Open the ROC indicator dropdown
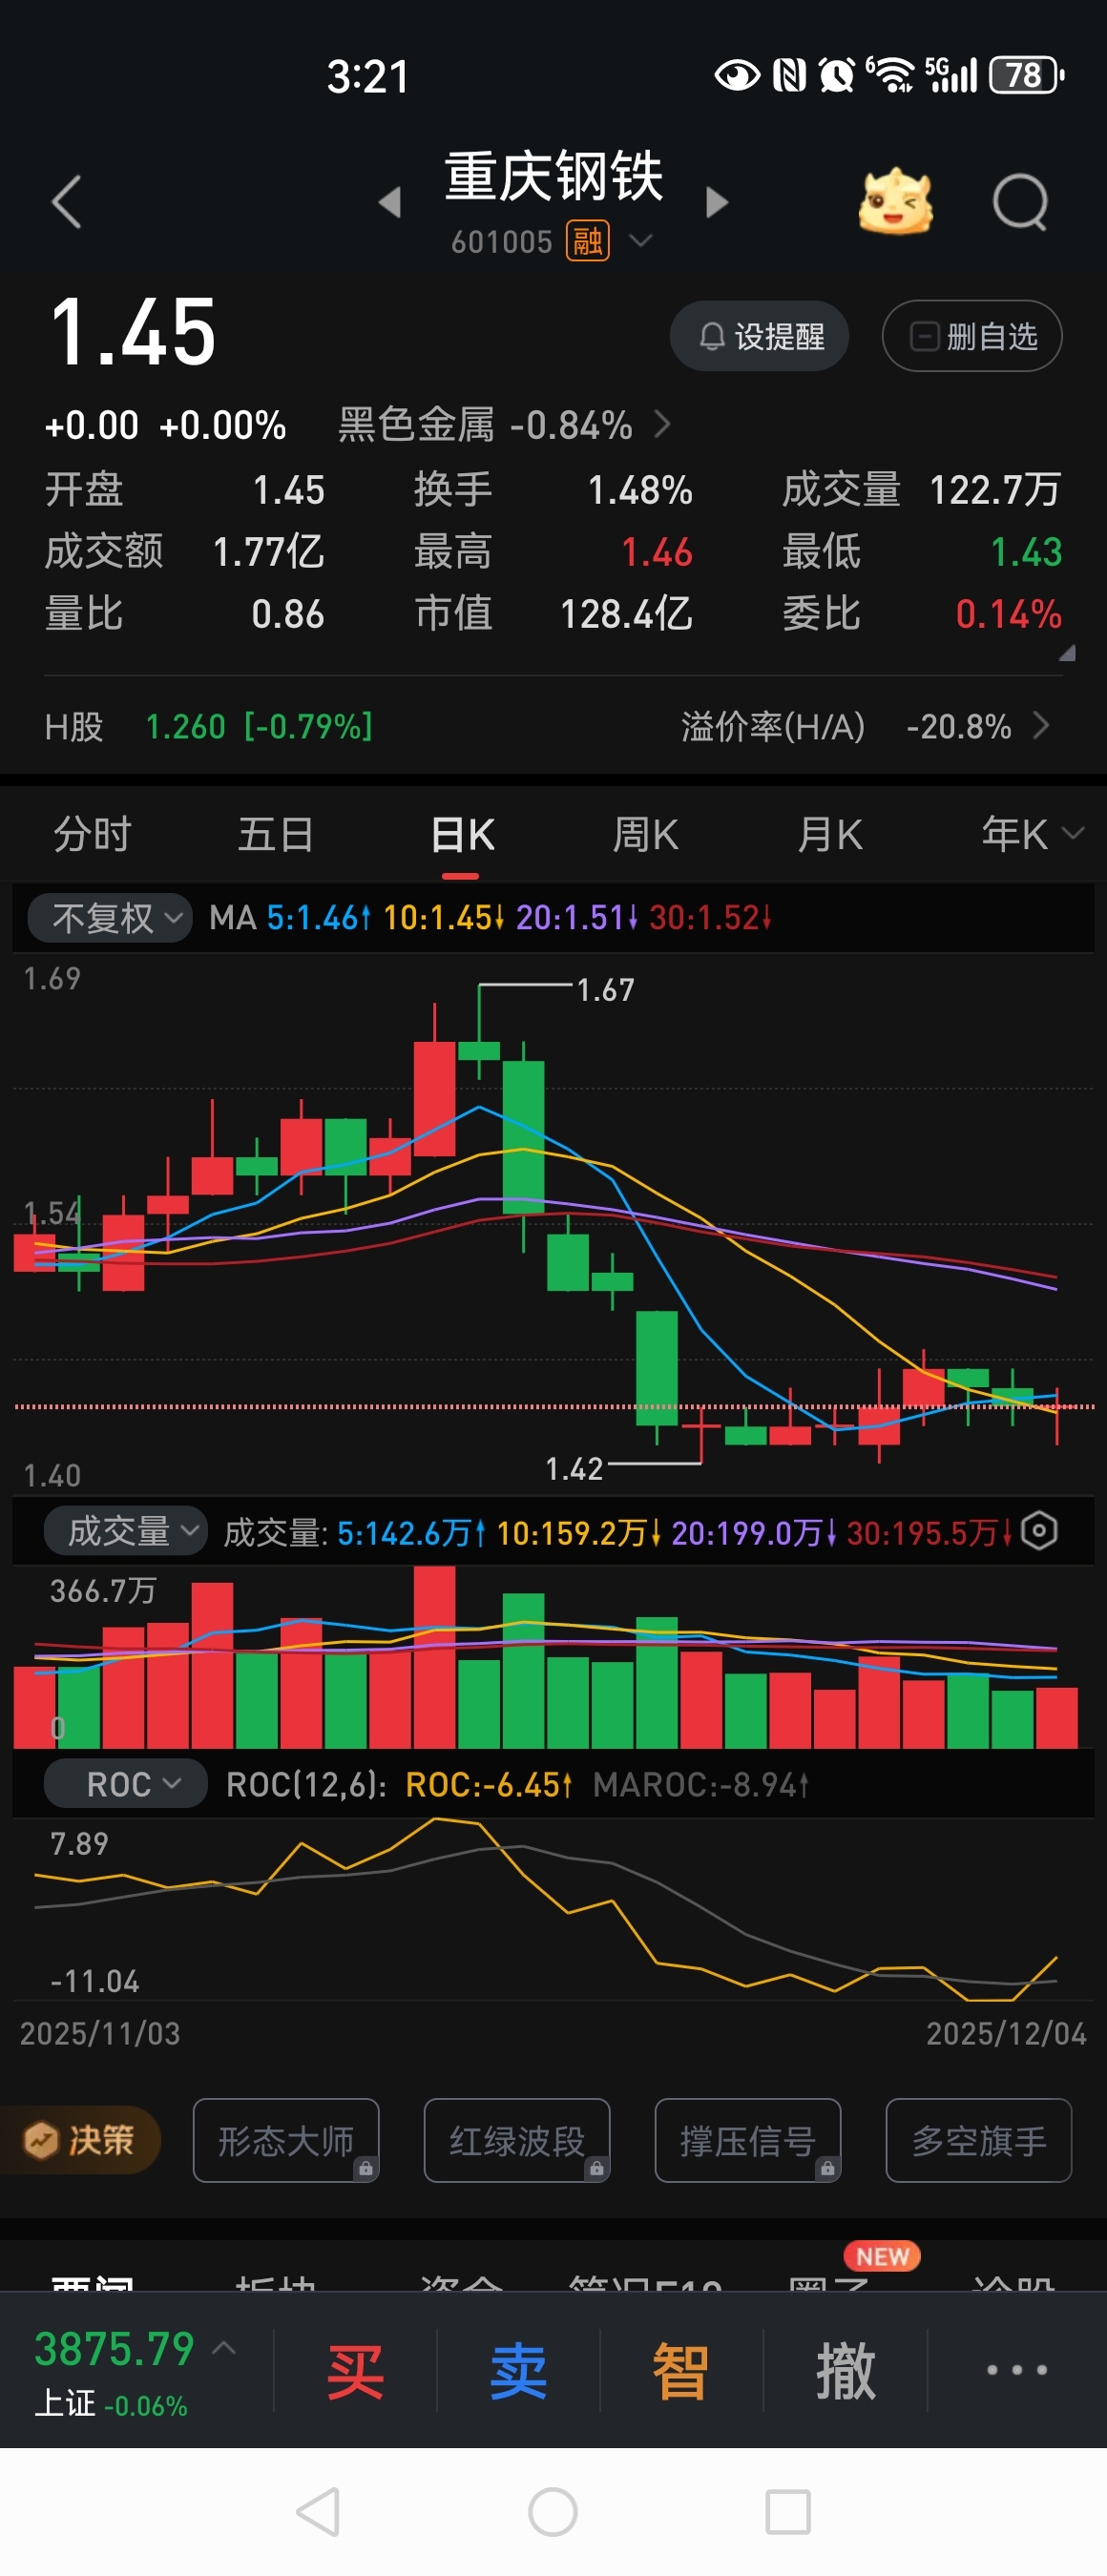This screenshot has height=2576, width=1107. 126,1784
